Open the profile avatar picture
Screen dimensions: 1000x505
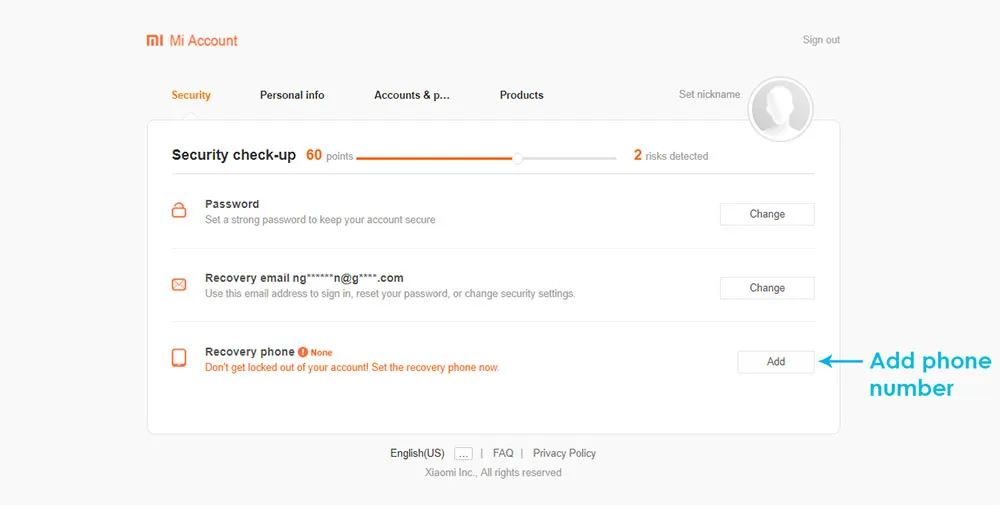(781, 109)
